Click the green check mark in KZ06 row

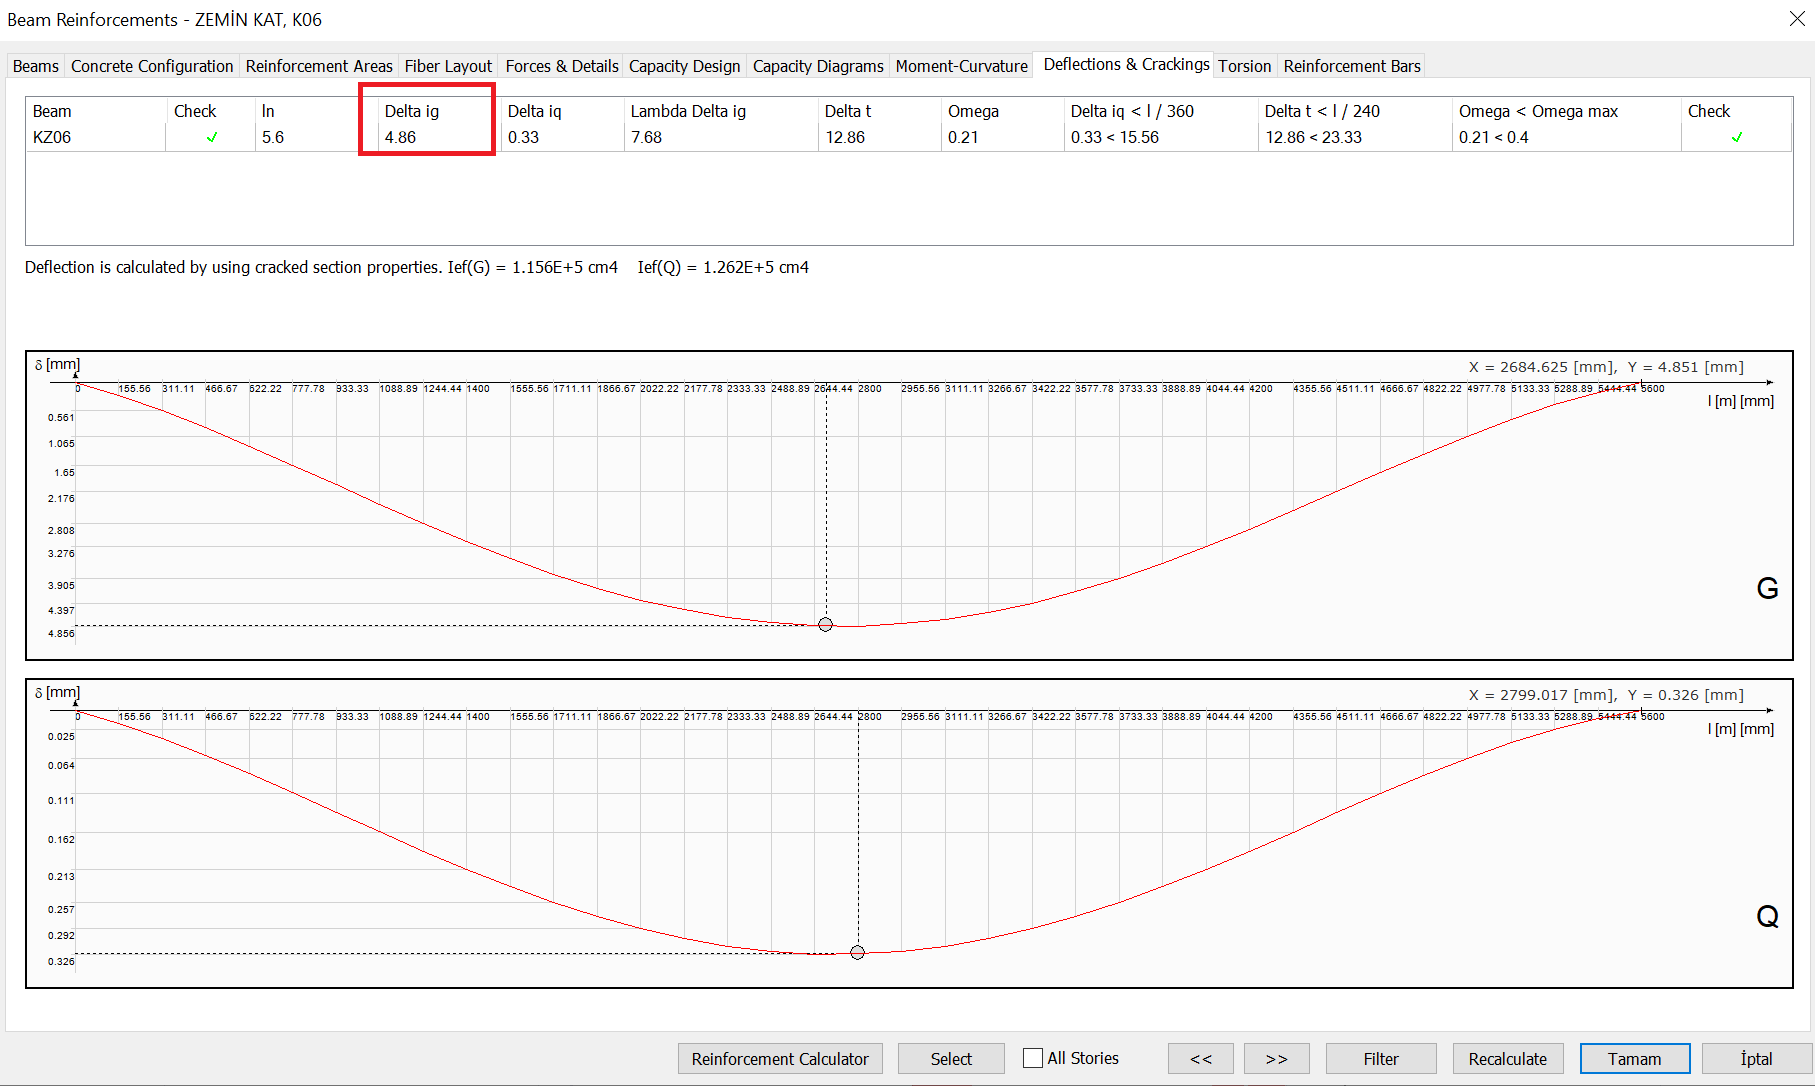pos(212,137)
